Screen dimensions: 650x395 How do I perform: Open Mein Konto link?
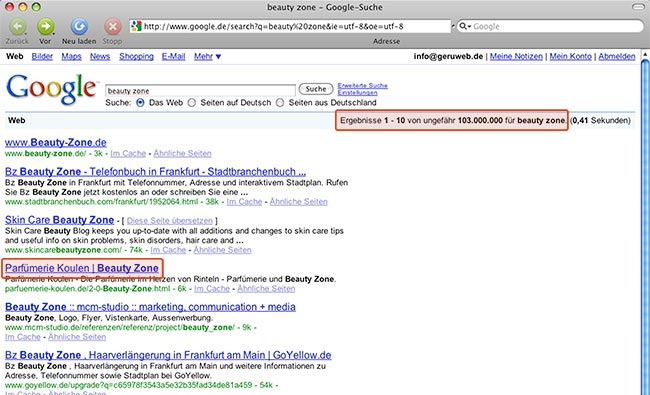pos(570,56)
